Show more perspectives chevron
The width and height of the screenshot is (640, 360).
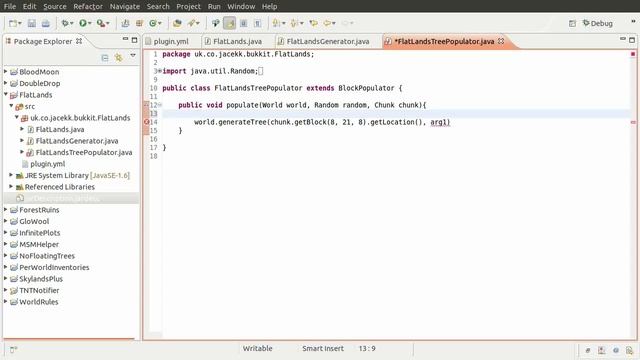[x=633, y=21]
